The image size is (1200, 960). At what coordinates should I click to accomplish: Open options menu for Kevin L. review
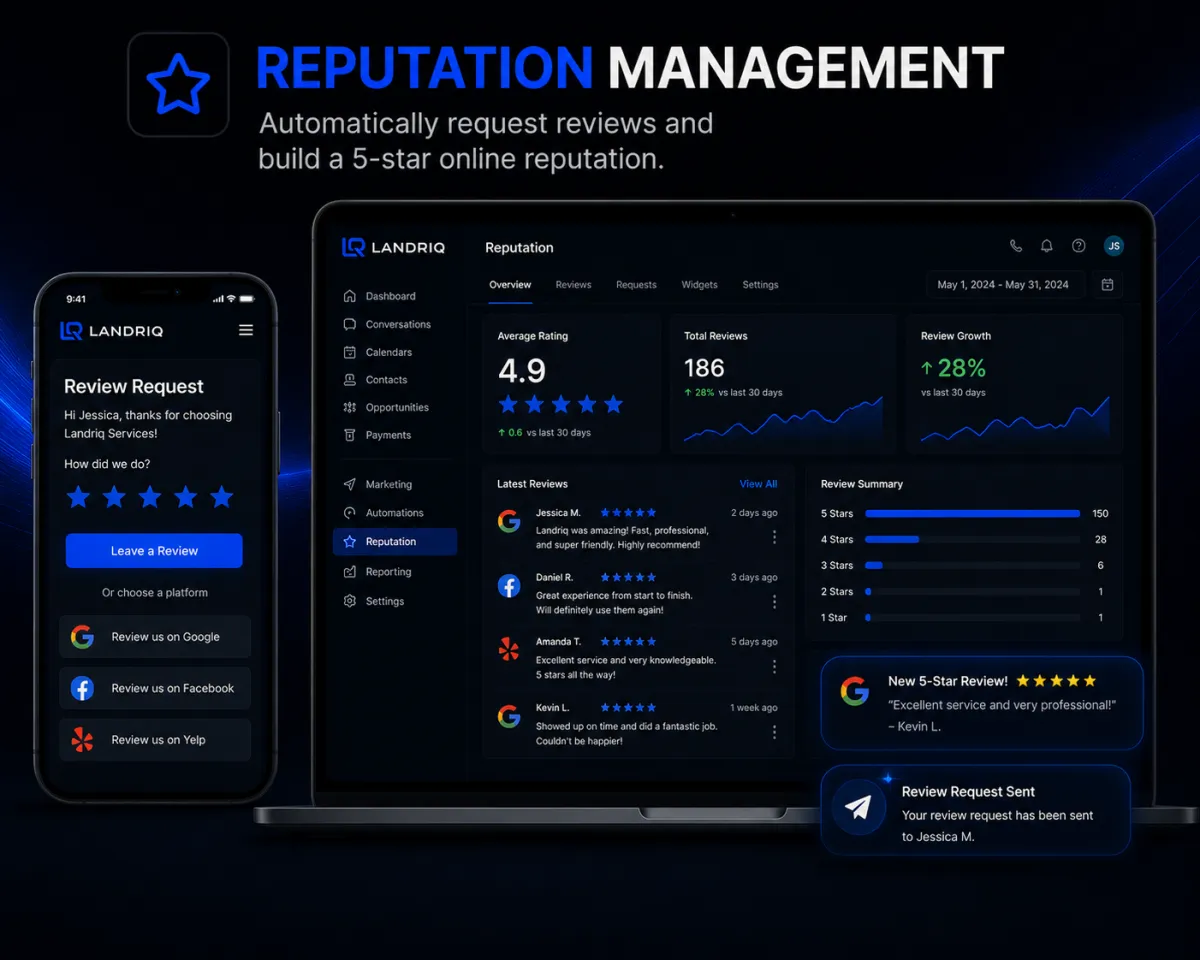click(x=774, y=732)
